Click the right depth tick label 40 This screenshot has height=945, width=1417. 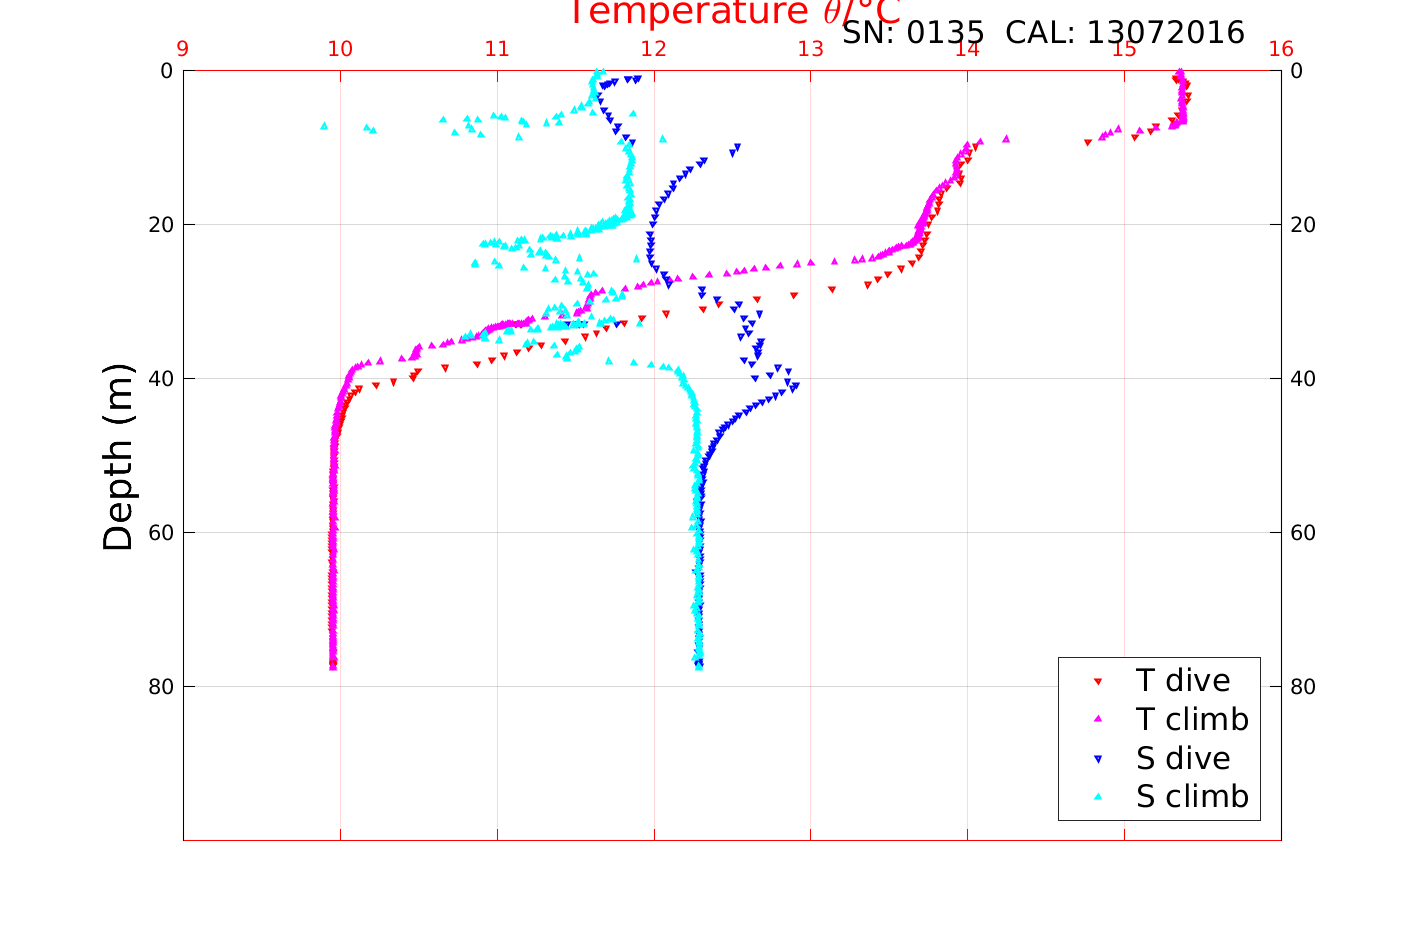[1303, 379]
